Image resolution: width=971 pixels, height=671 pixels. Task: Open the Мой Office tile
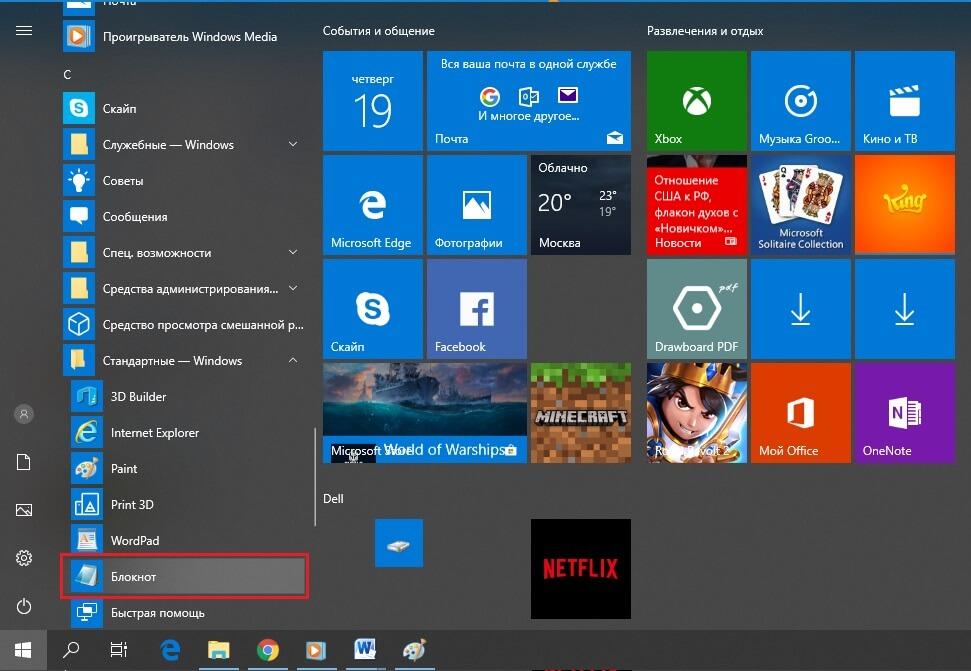pyautogui.click(x=801, y=413)
